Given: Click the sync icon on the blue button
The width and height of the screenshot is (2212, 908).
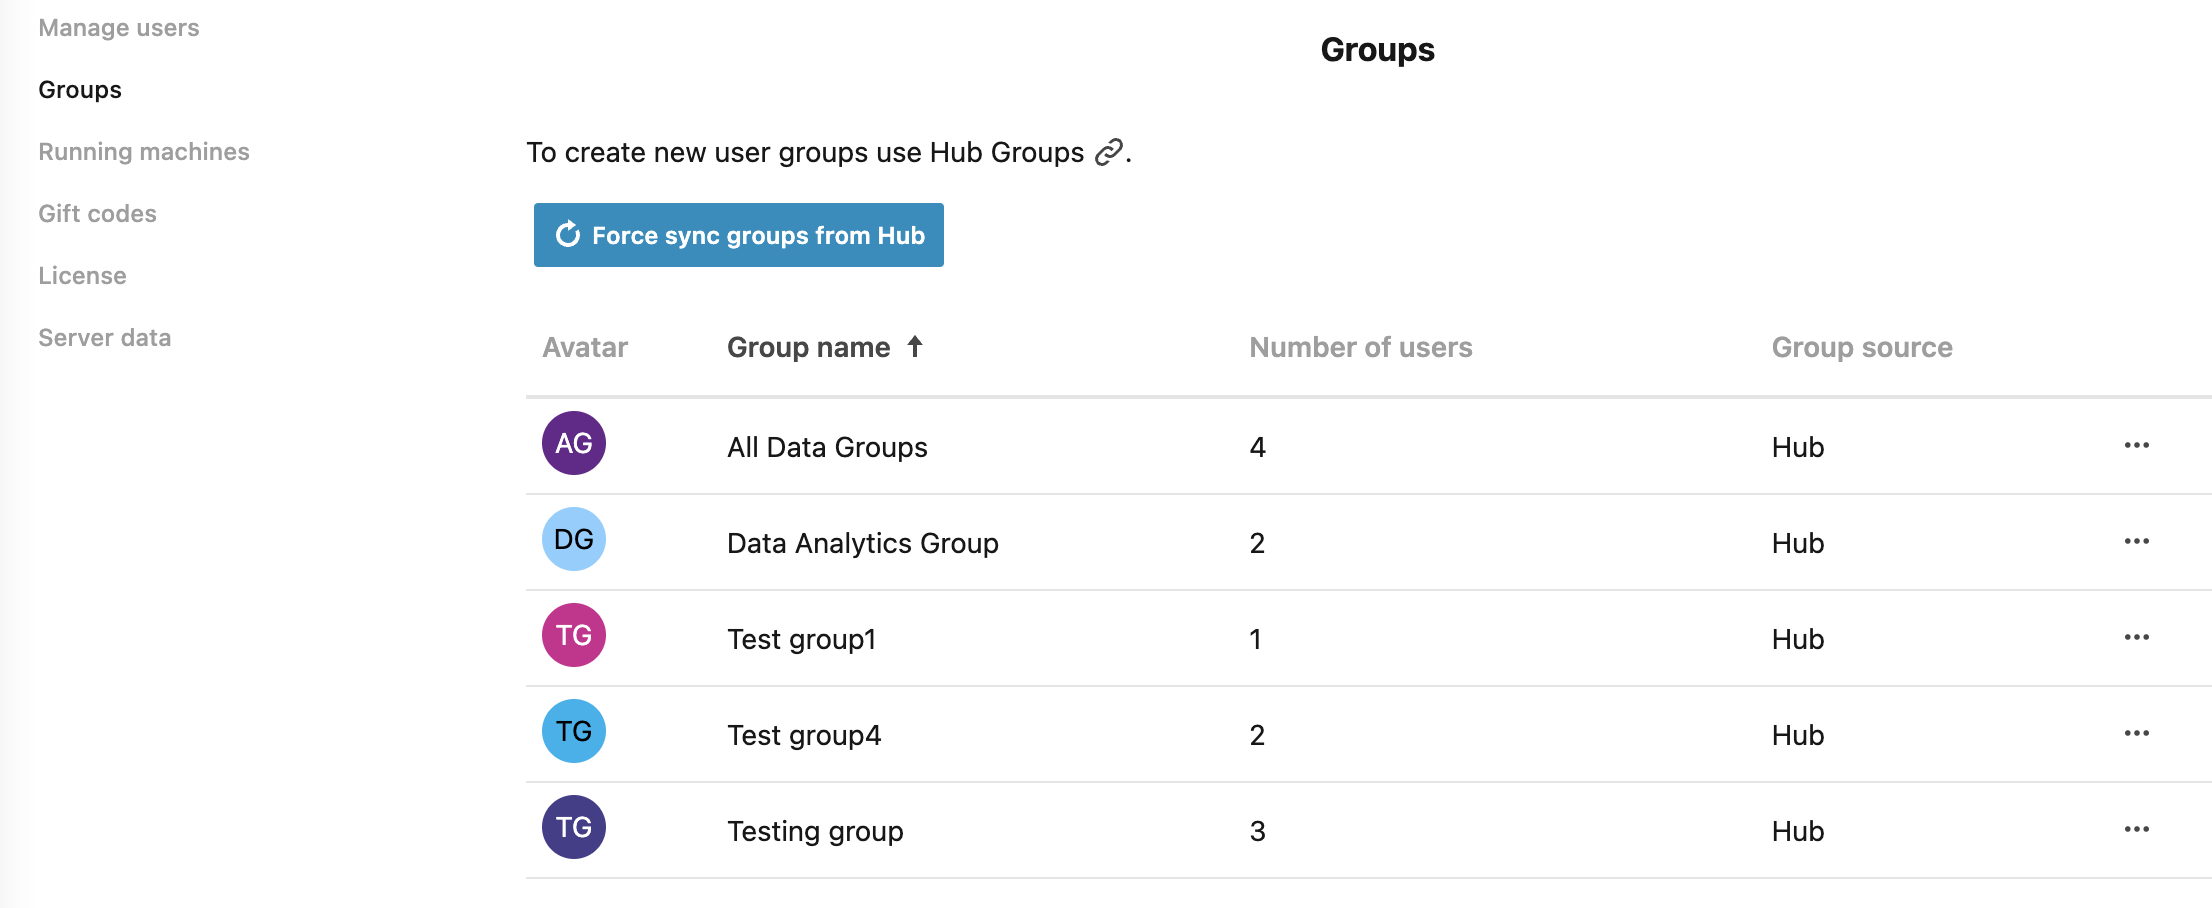Looking at the screenshot, I should tap(568, 235).
